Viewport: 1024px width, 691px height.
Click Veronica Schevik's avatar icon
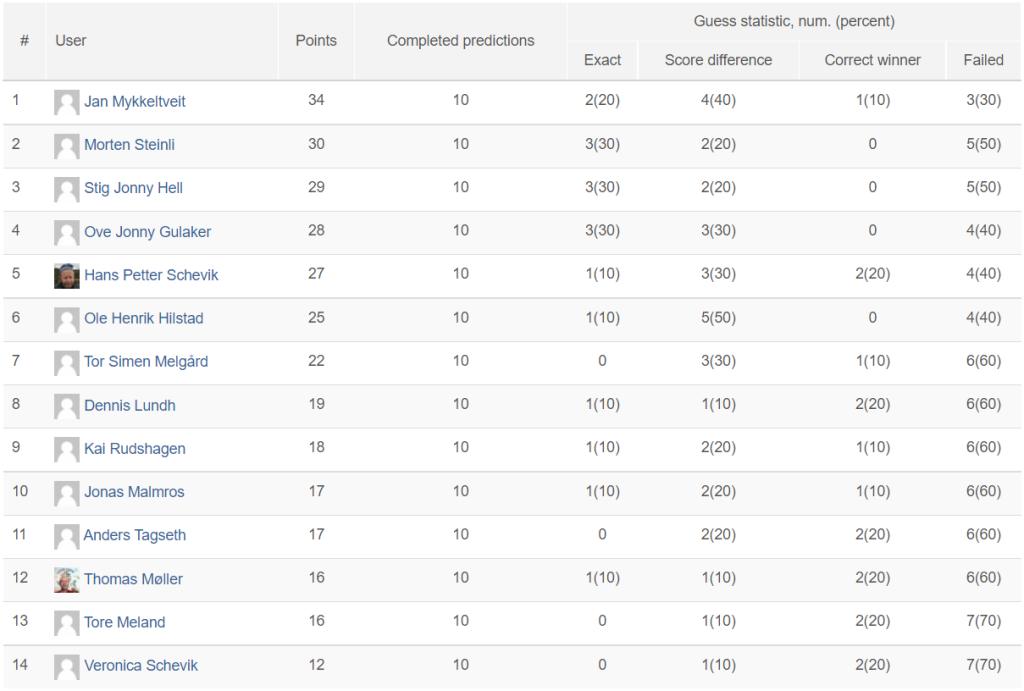(x=67, y=666)
